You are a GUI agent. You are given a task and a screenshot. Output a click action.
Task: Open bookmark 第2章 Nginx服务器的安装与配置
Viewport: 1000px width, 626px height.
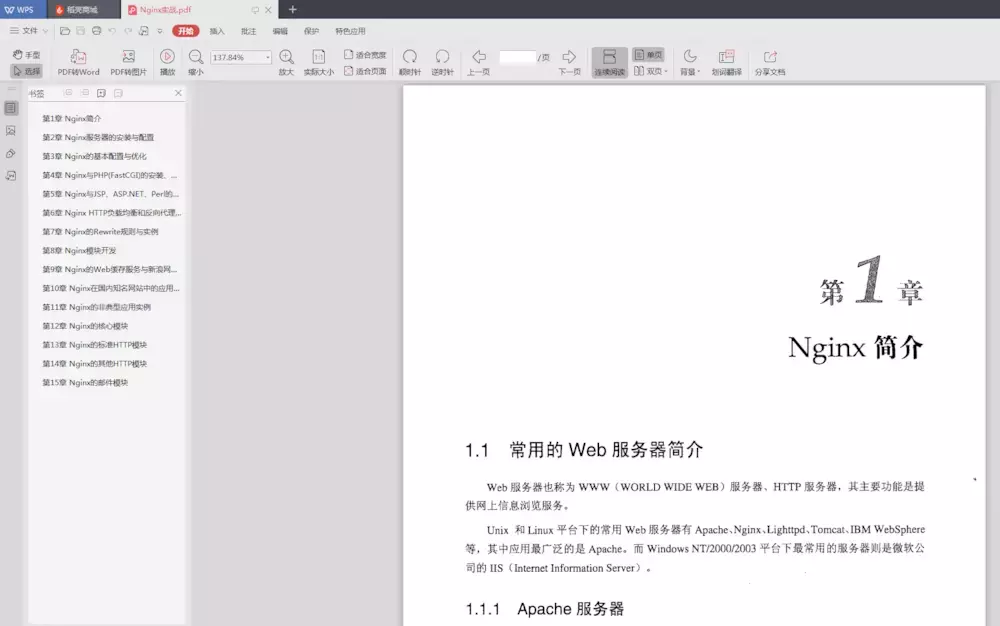pos(98,137)
